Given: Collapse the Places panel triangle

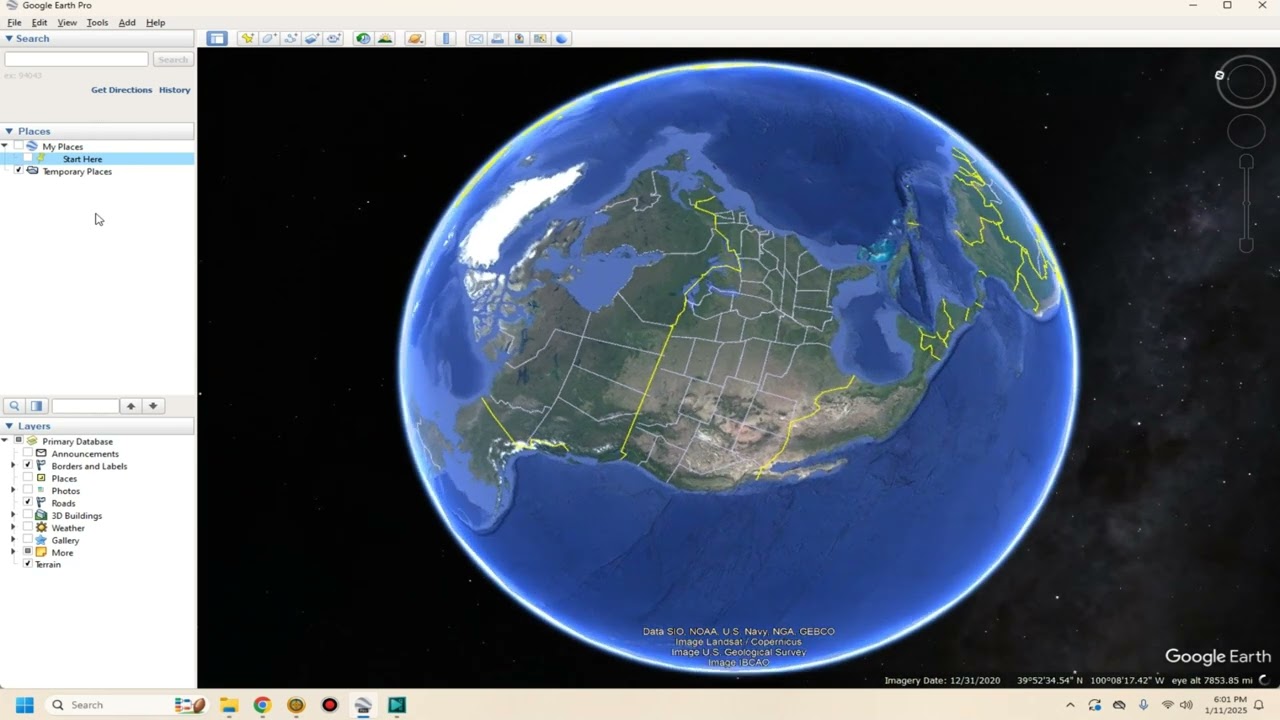Looking at the screenshot, I should (9, 131).
